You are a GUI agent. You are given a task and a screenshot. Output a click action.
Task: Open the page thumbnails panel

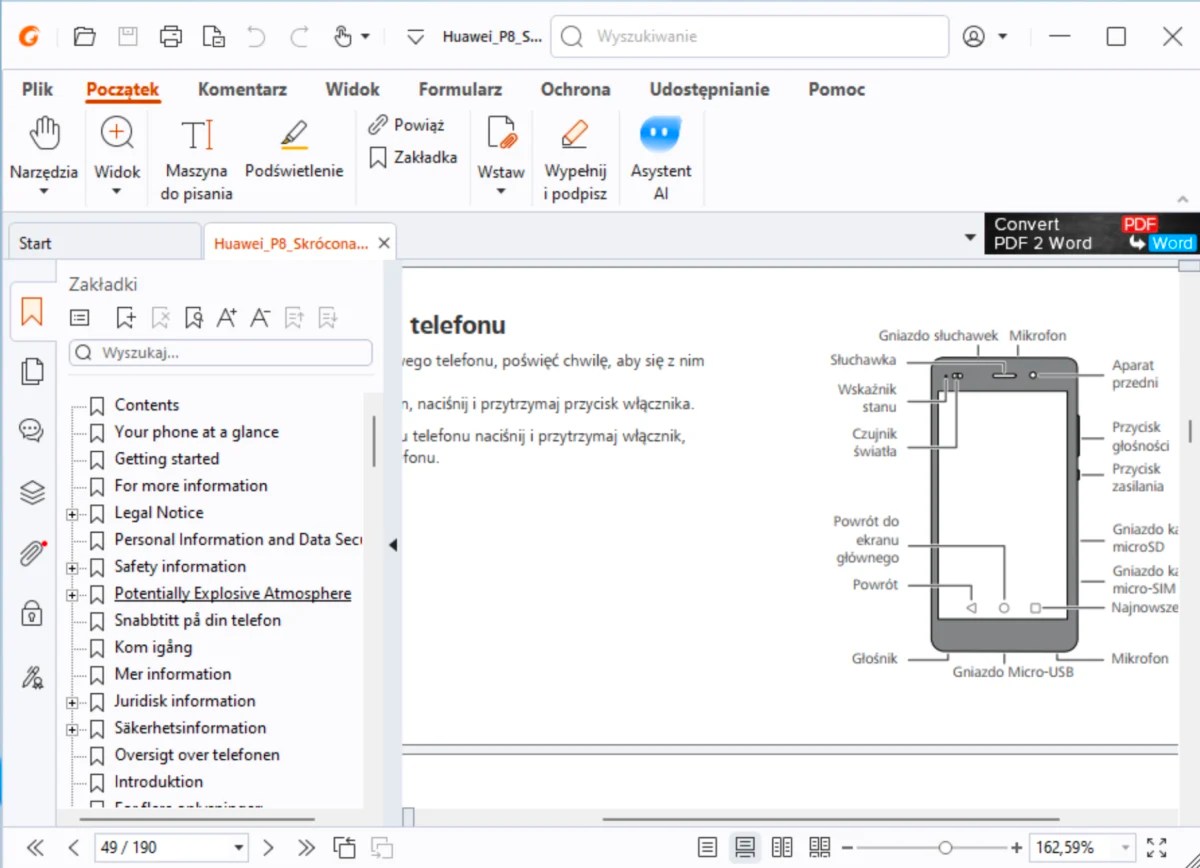(x=31, y=371)
